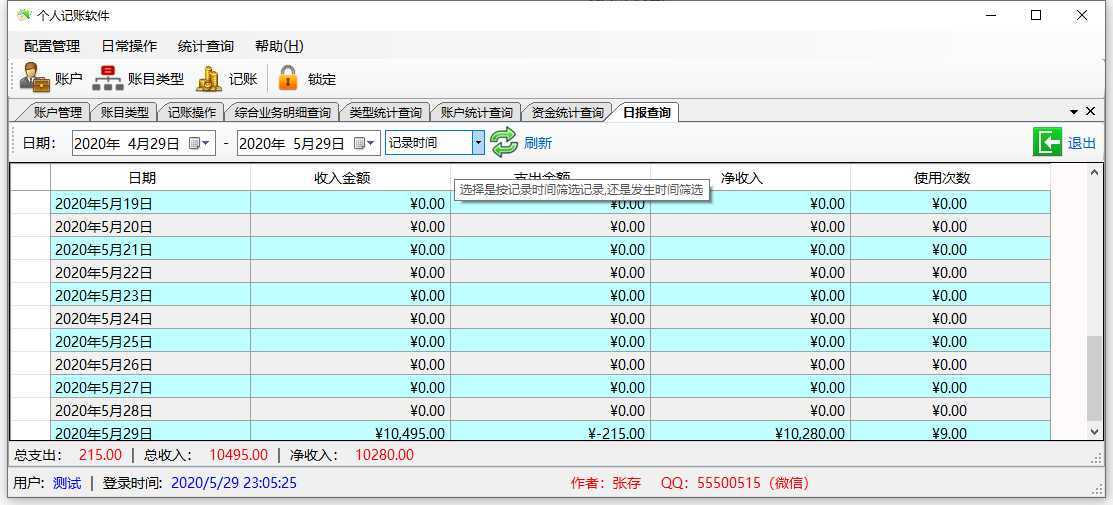Screen dimensions: 1113x505
Task: Click the table scrollbar up arrow
Action: point(1094,172)
